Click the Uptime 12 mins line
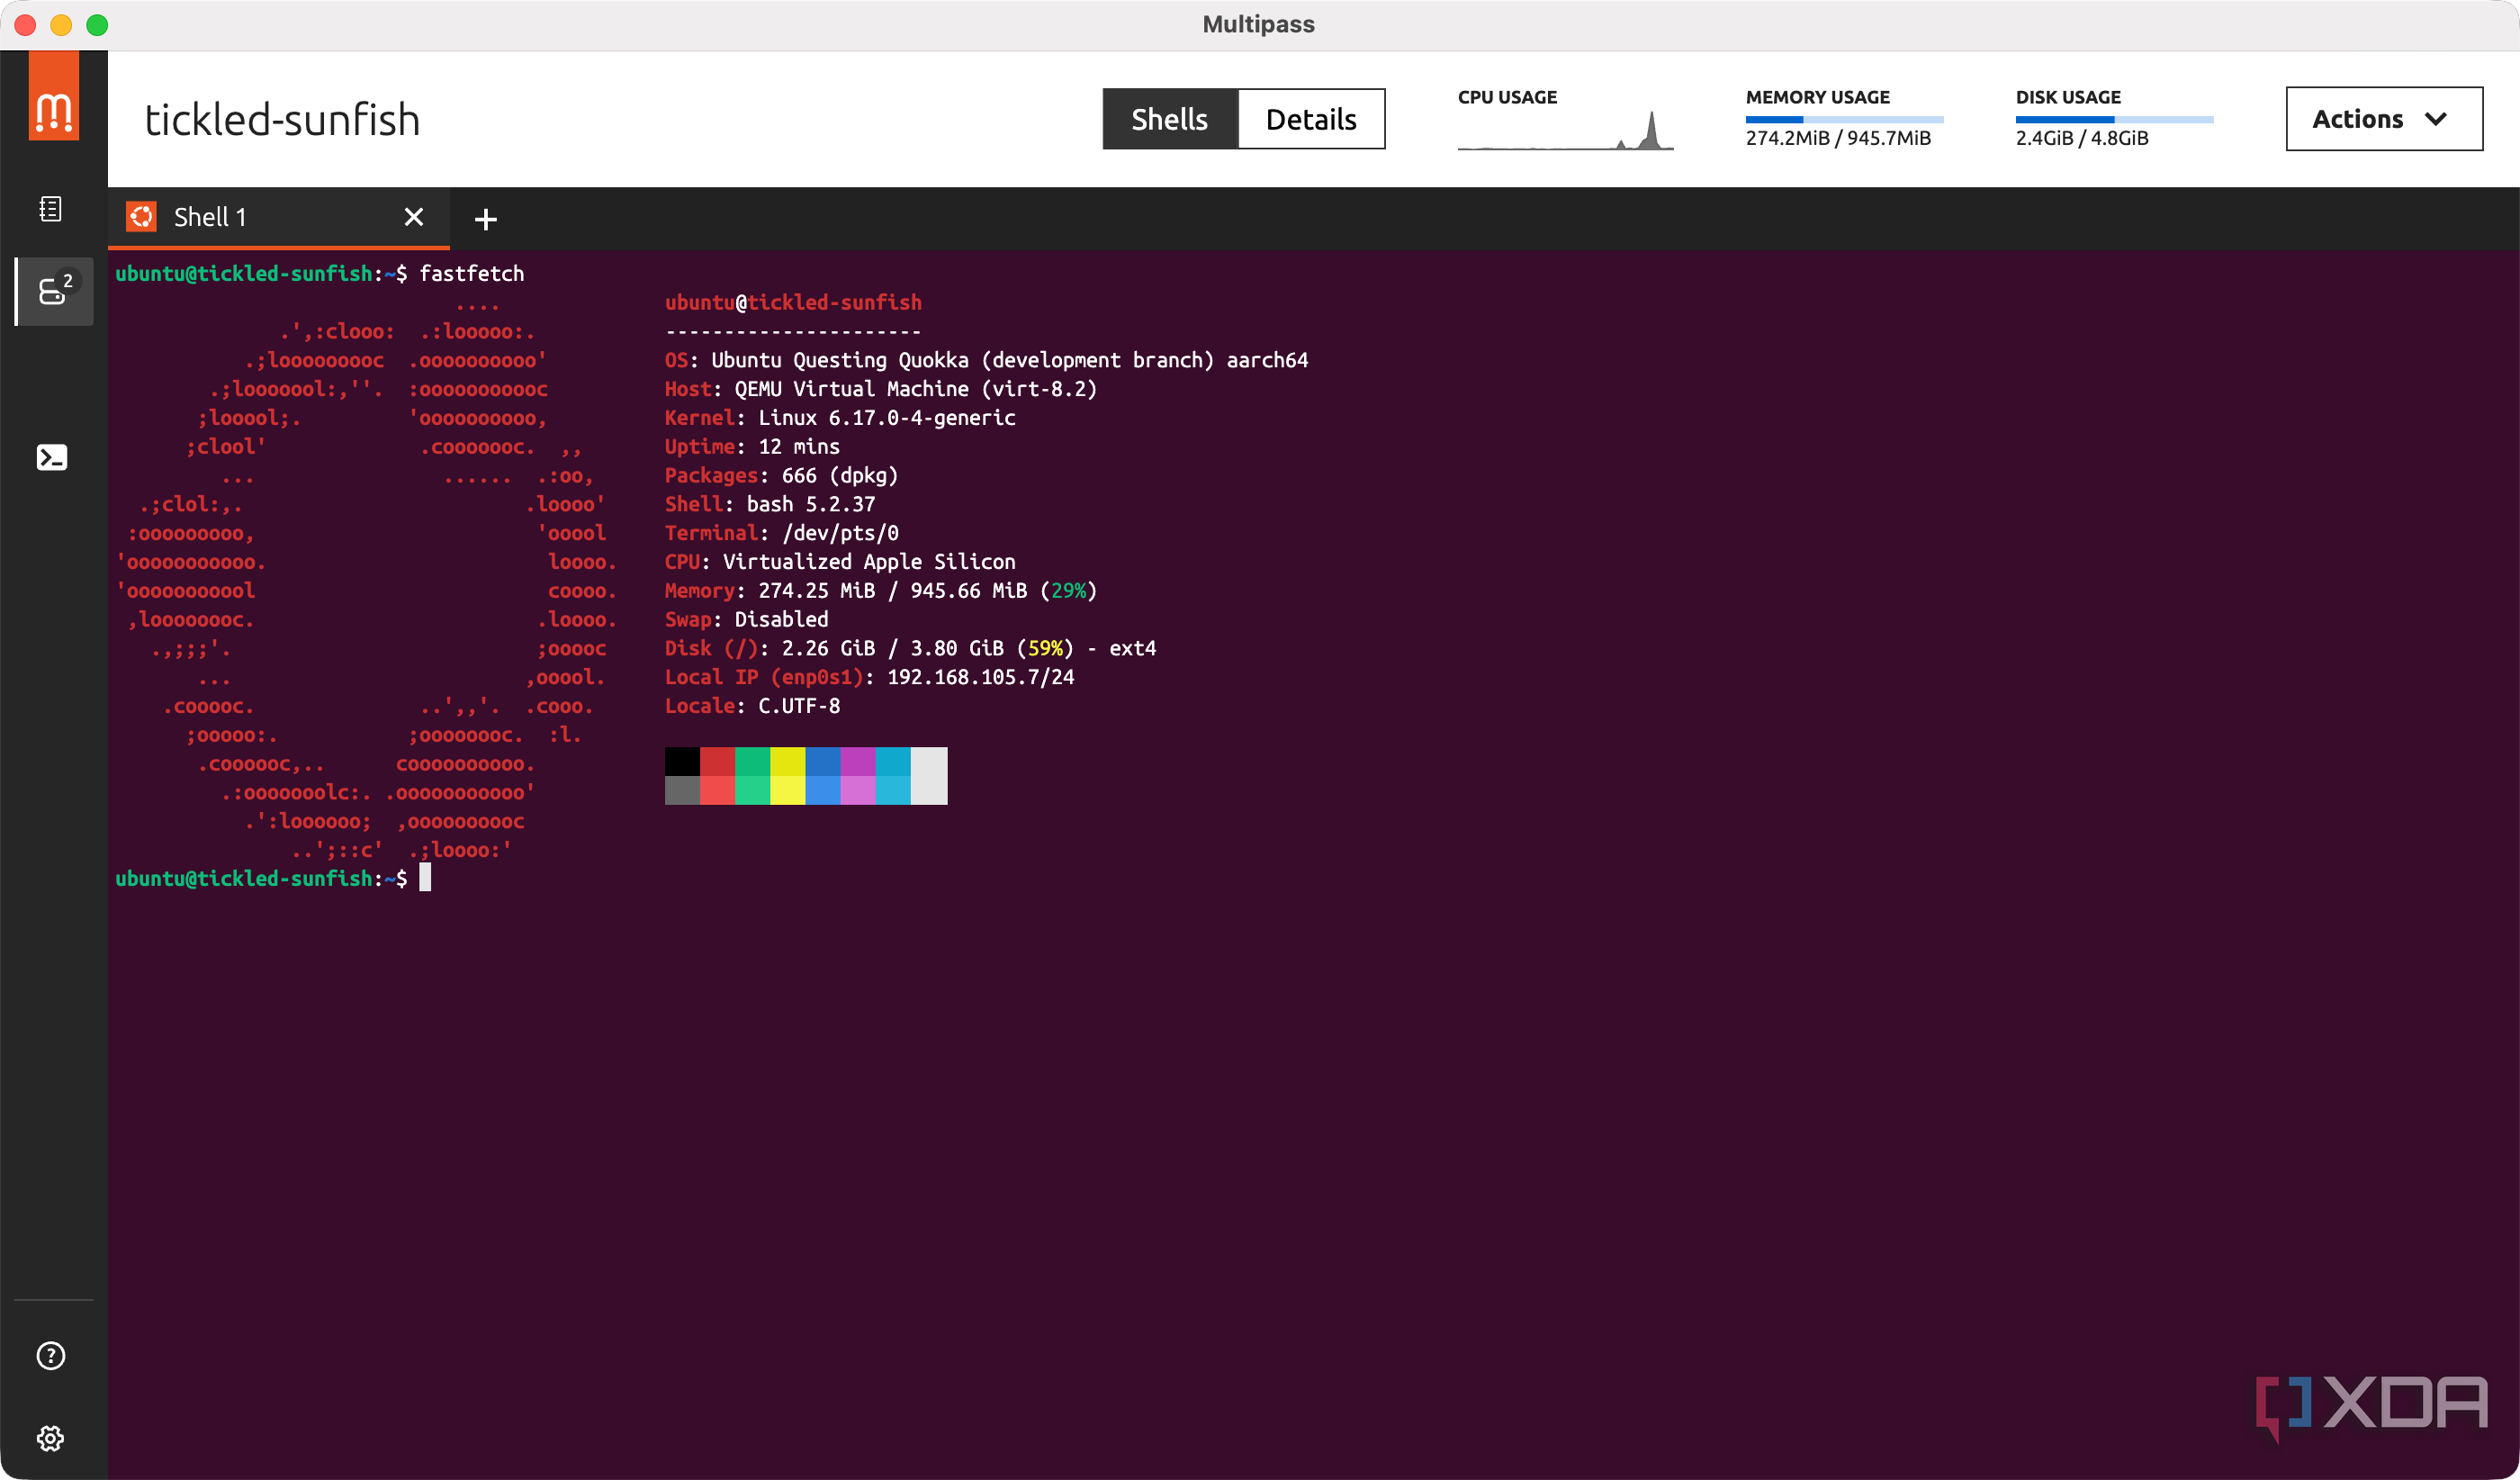This screenshot has height=1480, width=2520. pos(752,446)
